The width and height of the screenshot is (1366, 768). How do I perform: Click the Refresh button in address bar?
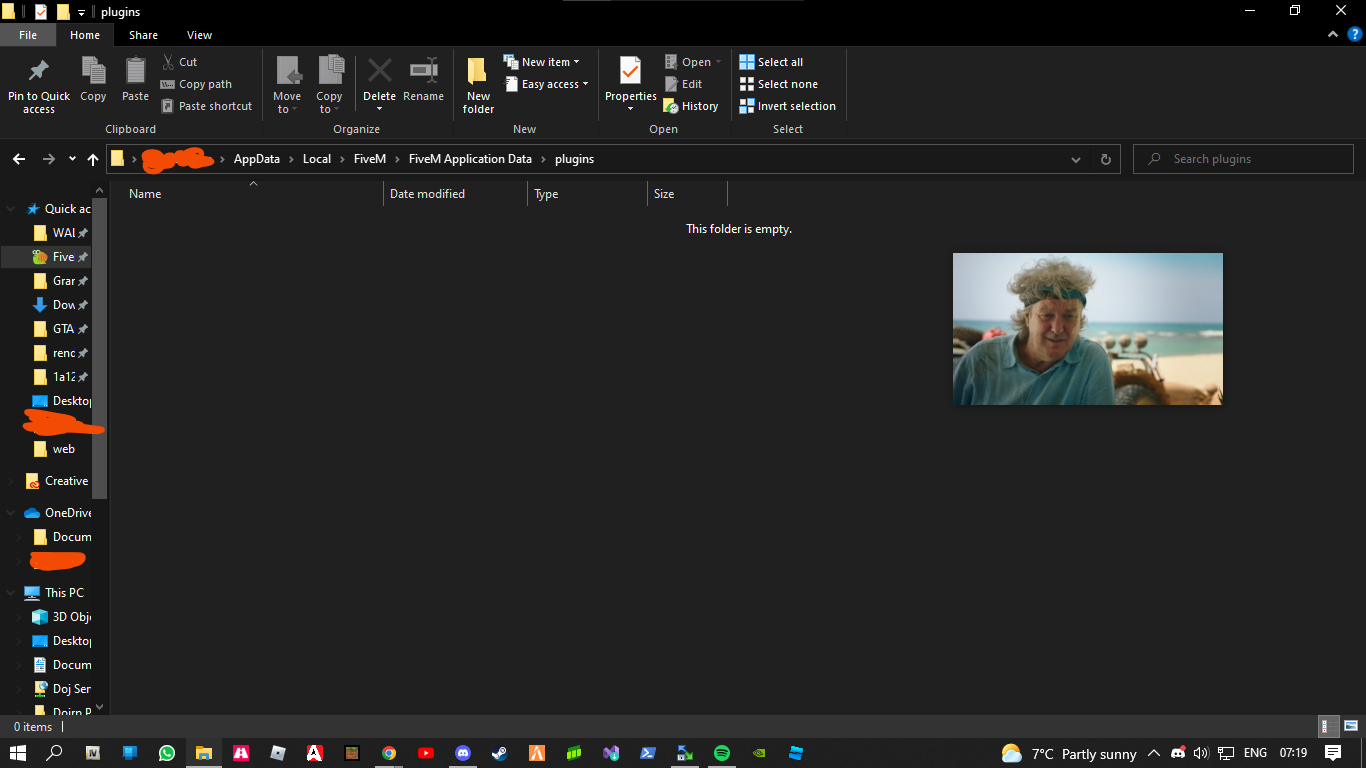tap(1105, 159)
